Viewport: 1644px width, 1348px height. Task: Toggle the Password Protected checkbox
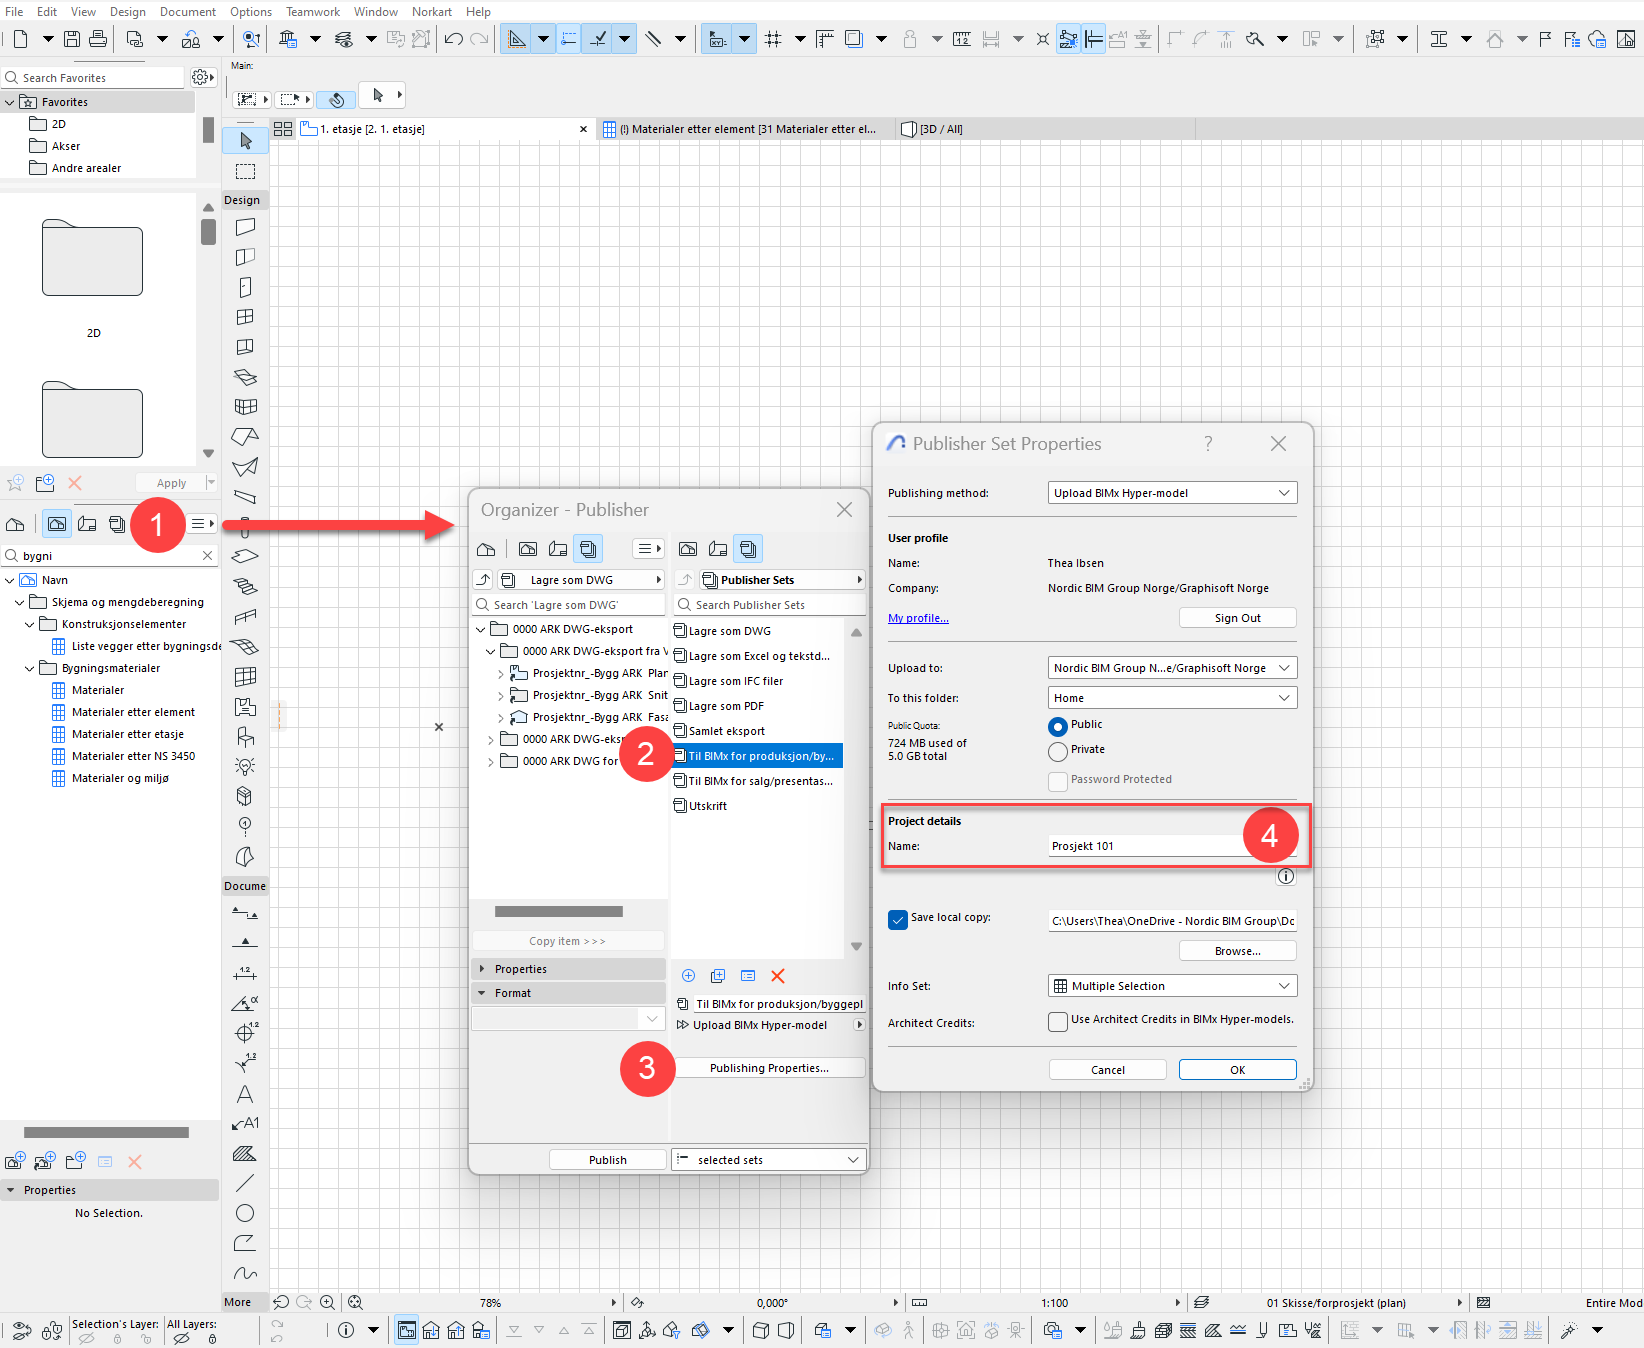coord(1058,781)
